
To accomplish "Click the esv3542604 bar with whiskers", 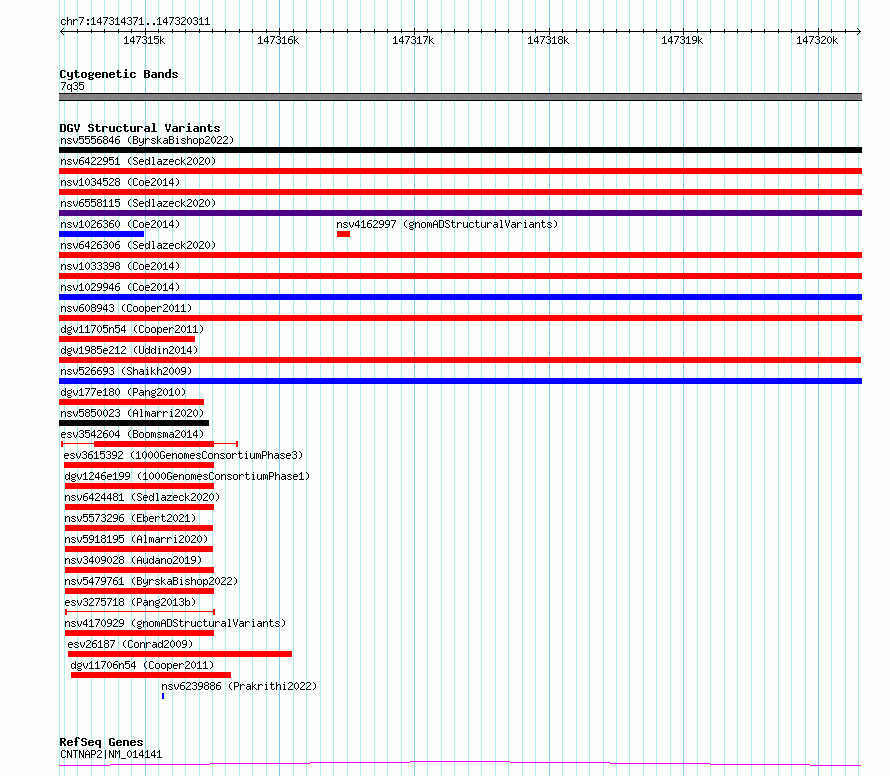I will pos(149,443).
